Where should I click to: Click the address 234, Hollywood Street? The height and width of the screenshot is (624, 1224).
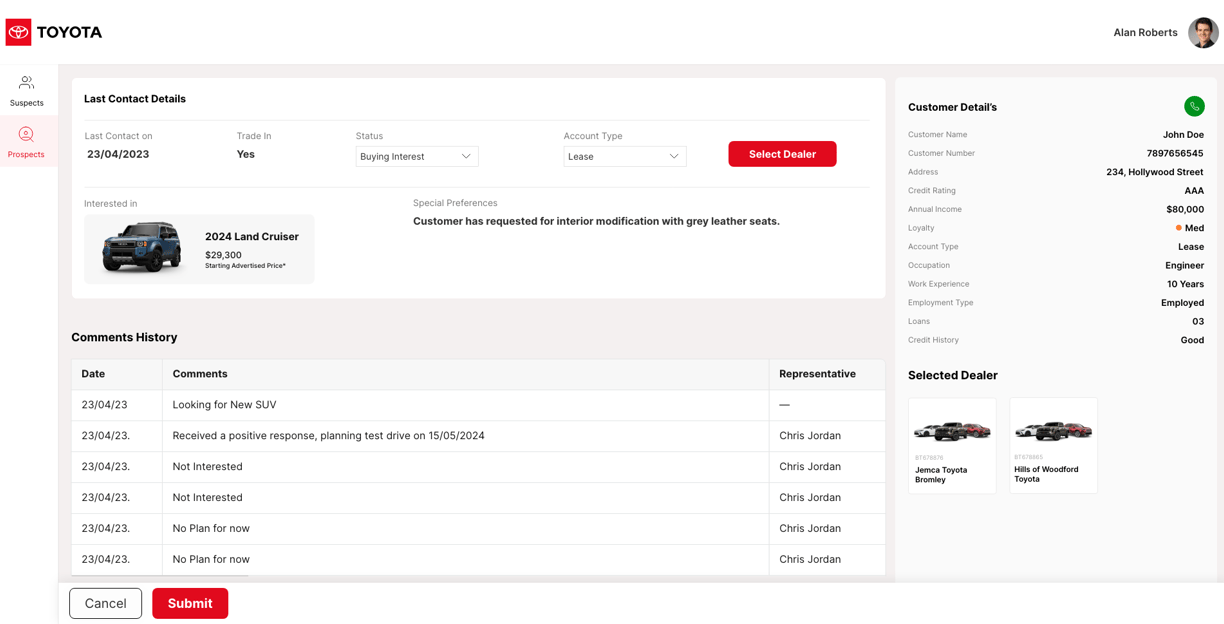tap(1155, 172)
